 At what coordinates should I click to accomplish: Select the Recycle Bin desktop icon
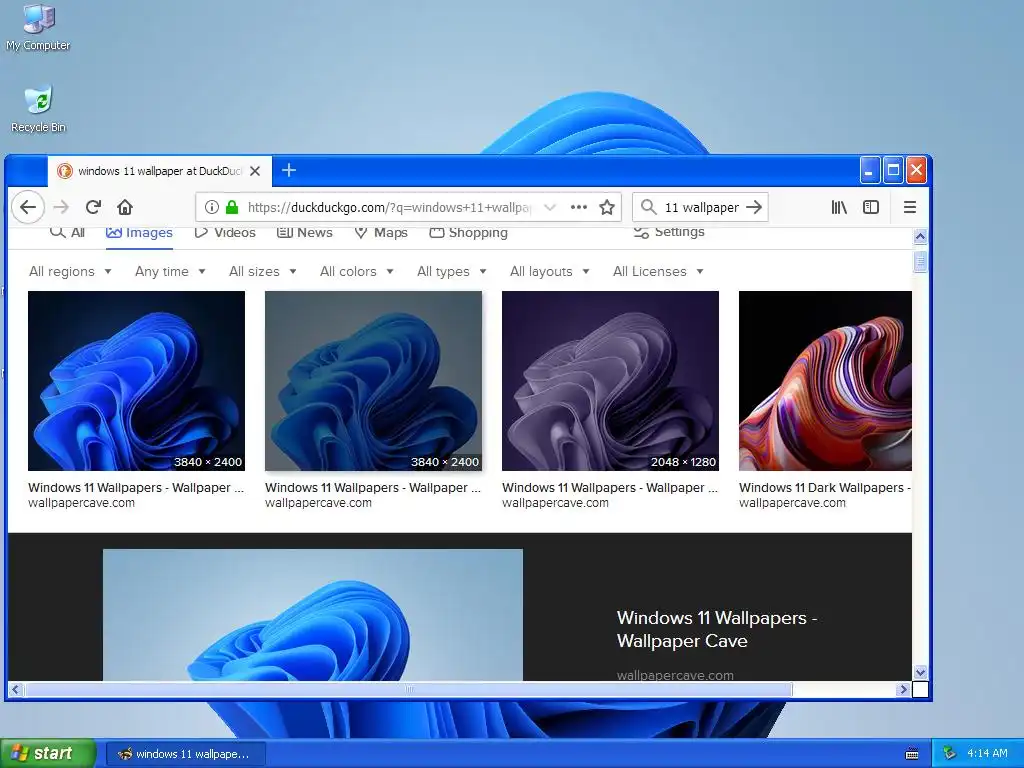(39, 110)
